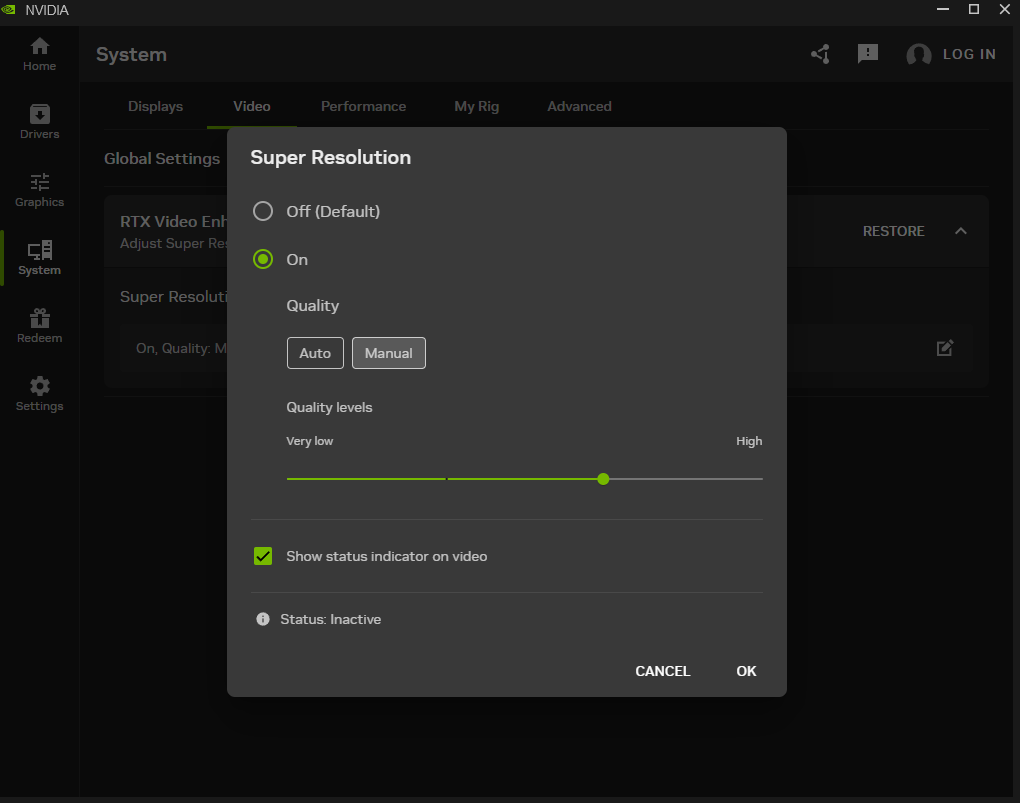
Task: Select the On radio option
Action: pyautogui.click(x=263, y=259)
